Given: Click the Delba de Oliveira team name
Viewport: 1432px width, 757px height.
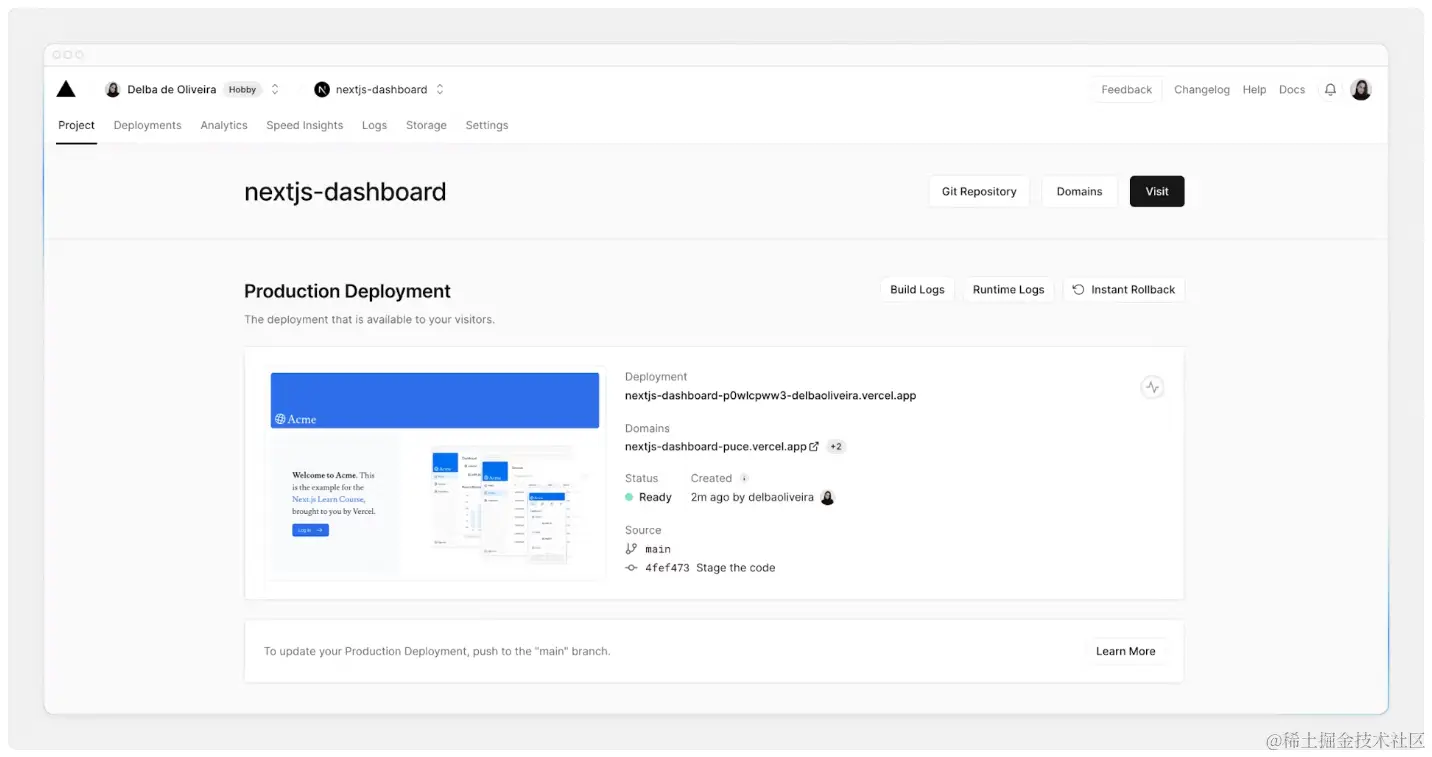Looking at the screenshot, I should pos(172,90).
